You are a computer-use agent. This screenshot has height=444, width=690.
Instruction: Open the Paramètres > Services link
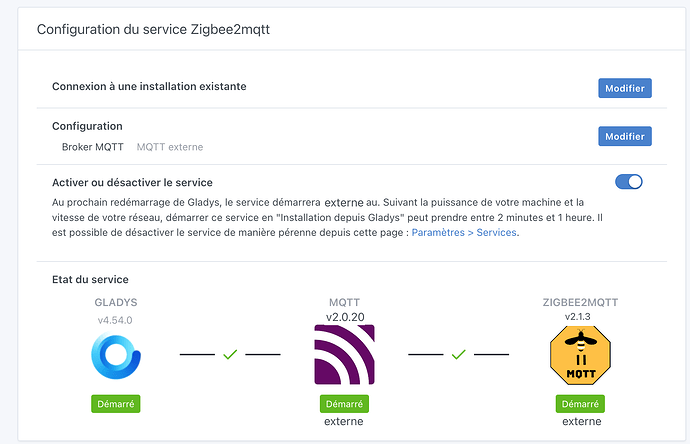click(465, 232)
